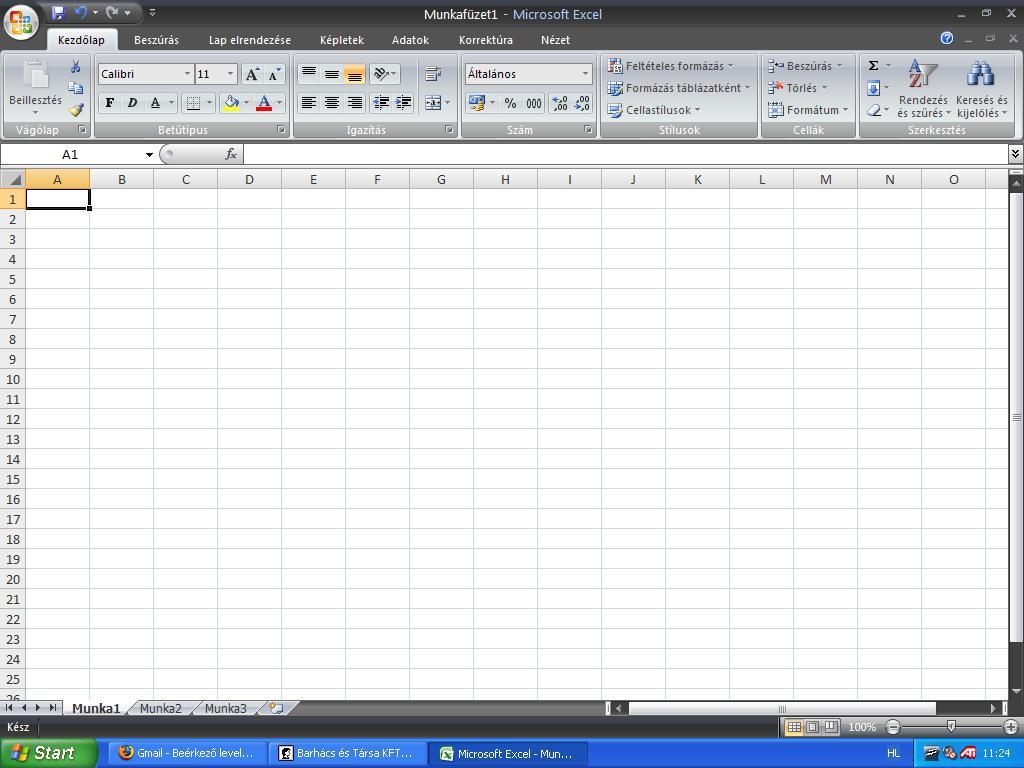
Task: Toggle italic with the D button
Action: pyautogui.click(x=132, y=103)
